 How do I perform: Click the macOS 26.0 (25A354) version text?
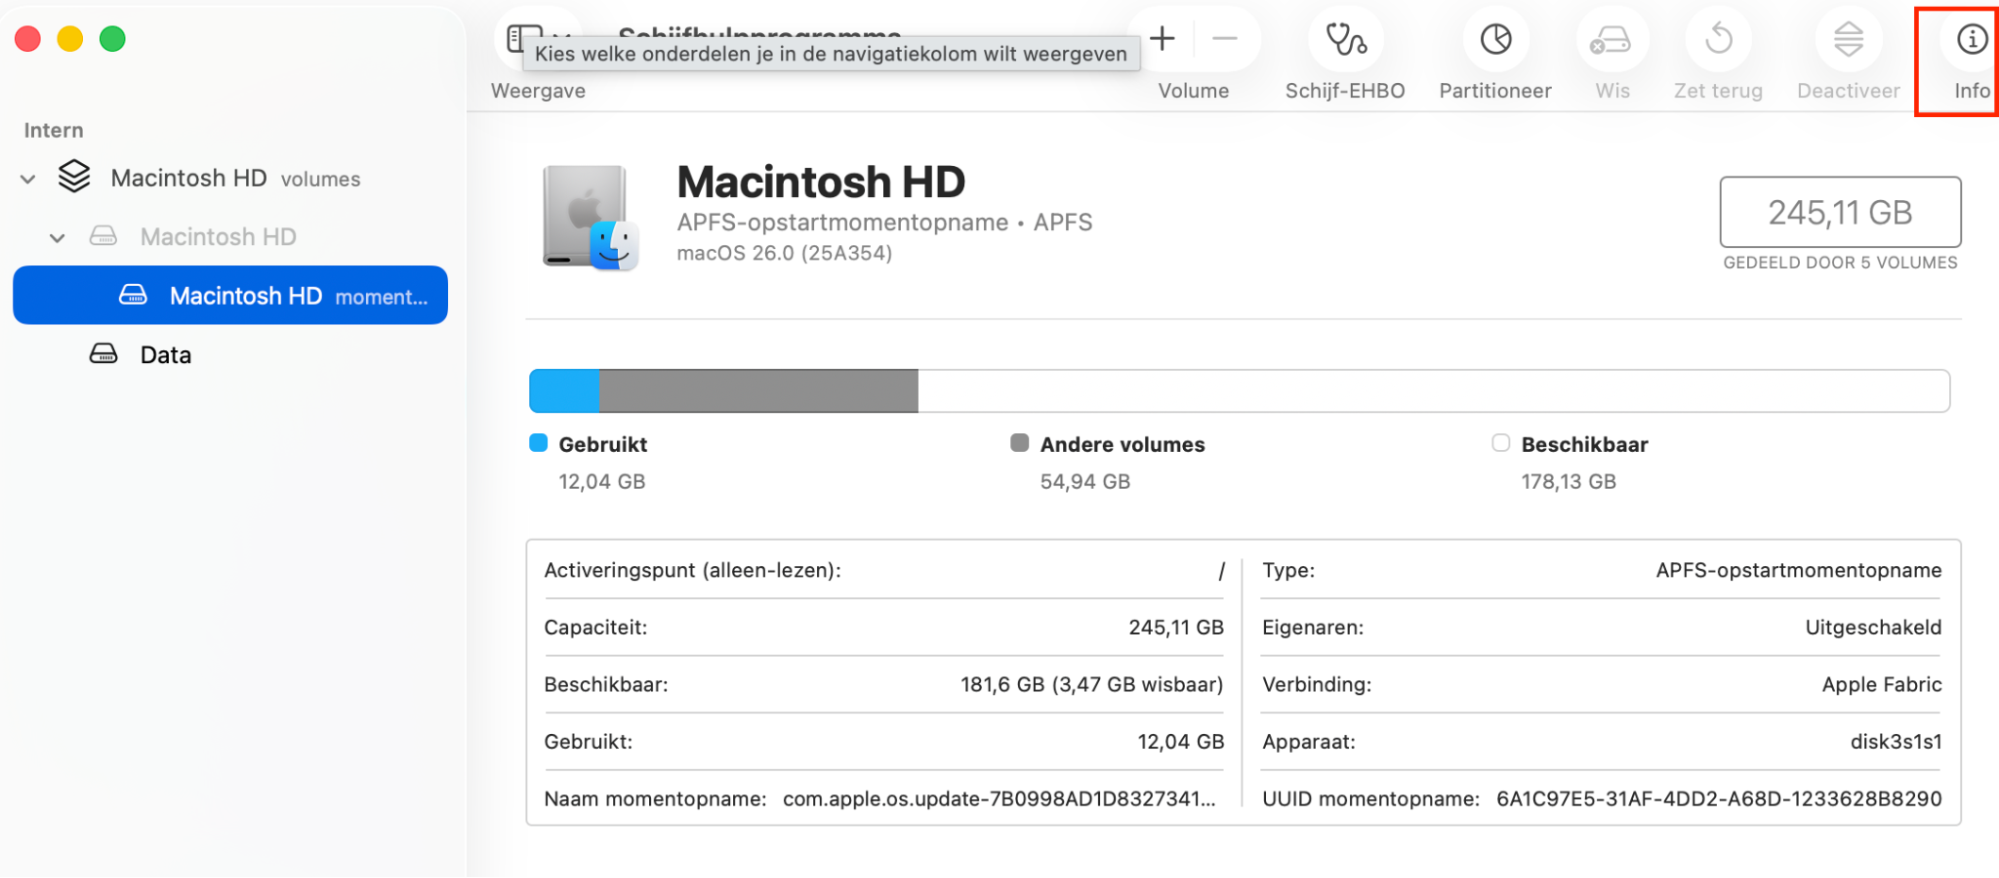tap(784, 253)
